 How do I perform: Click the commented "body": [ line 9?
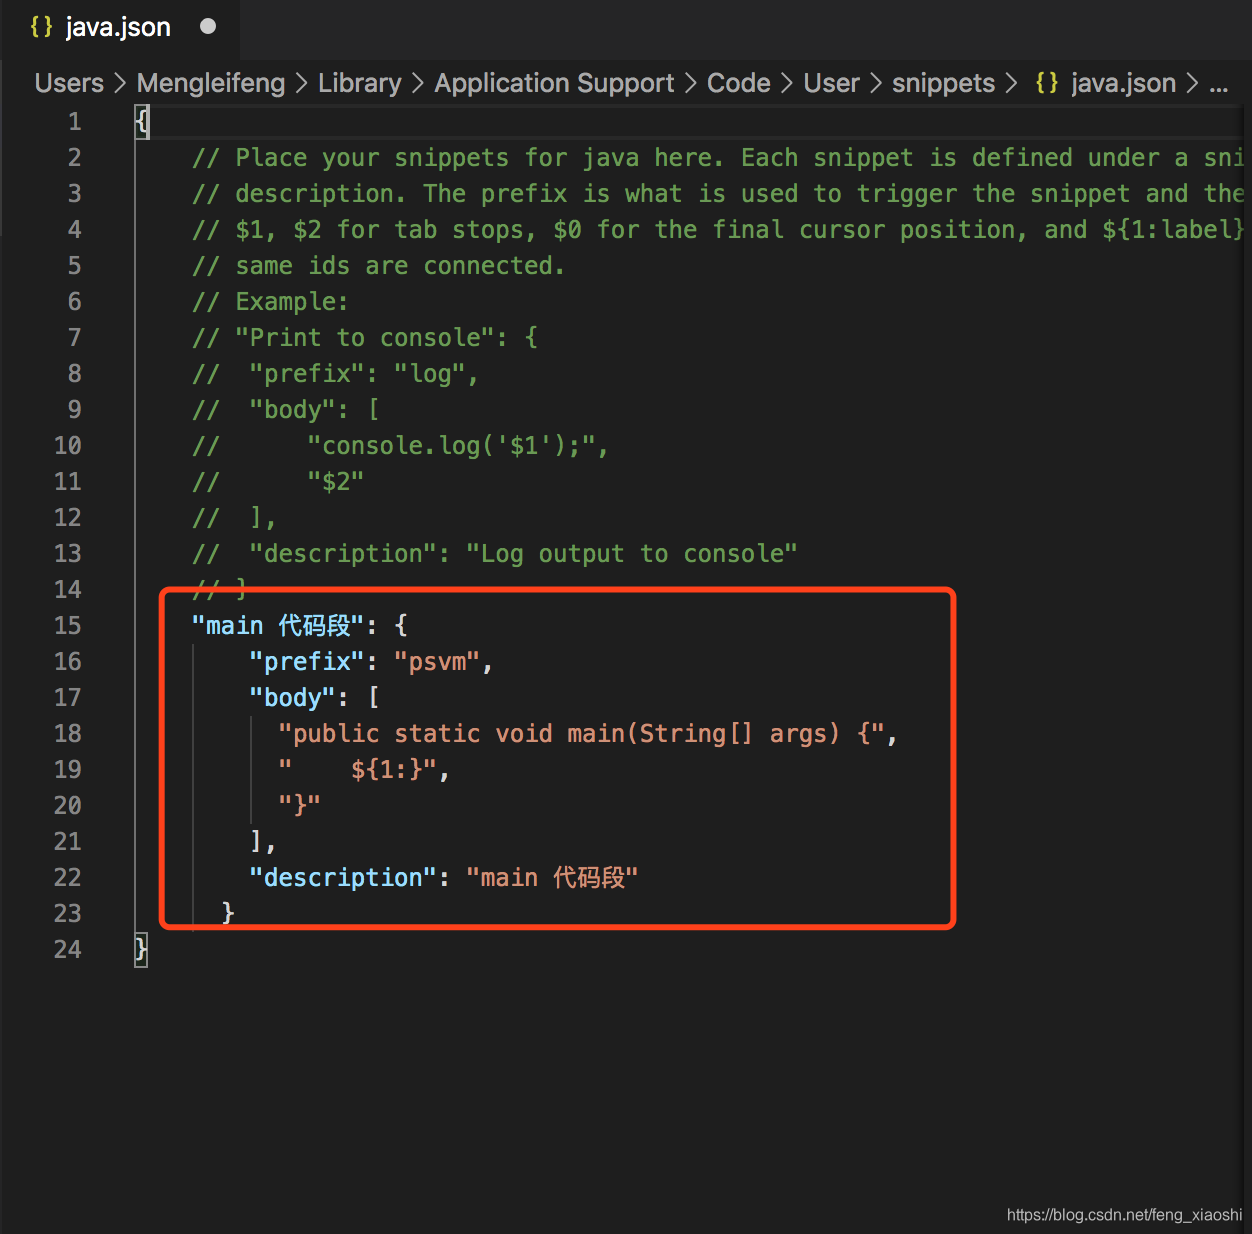coord(285,410)
